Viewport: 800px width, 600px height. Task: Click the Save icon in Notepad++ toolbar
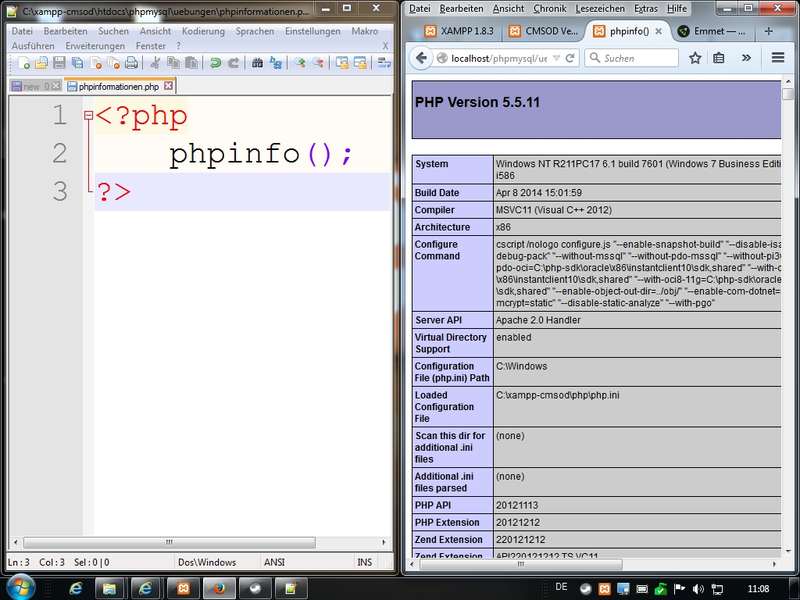point(59,63)
